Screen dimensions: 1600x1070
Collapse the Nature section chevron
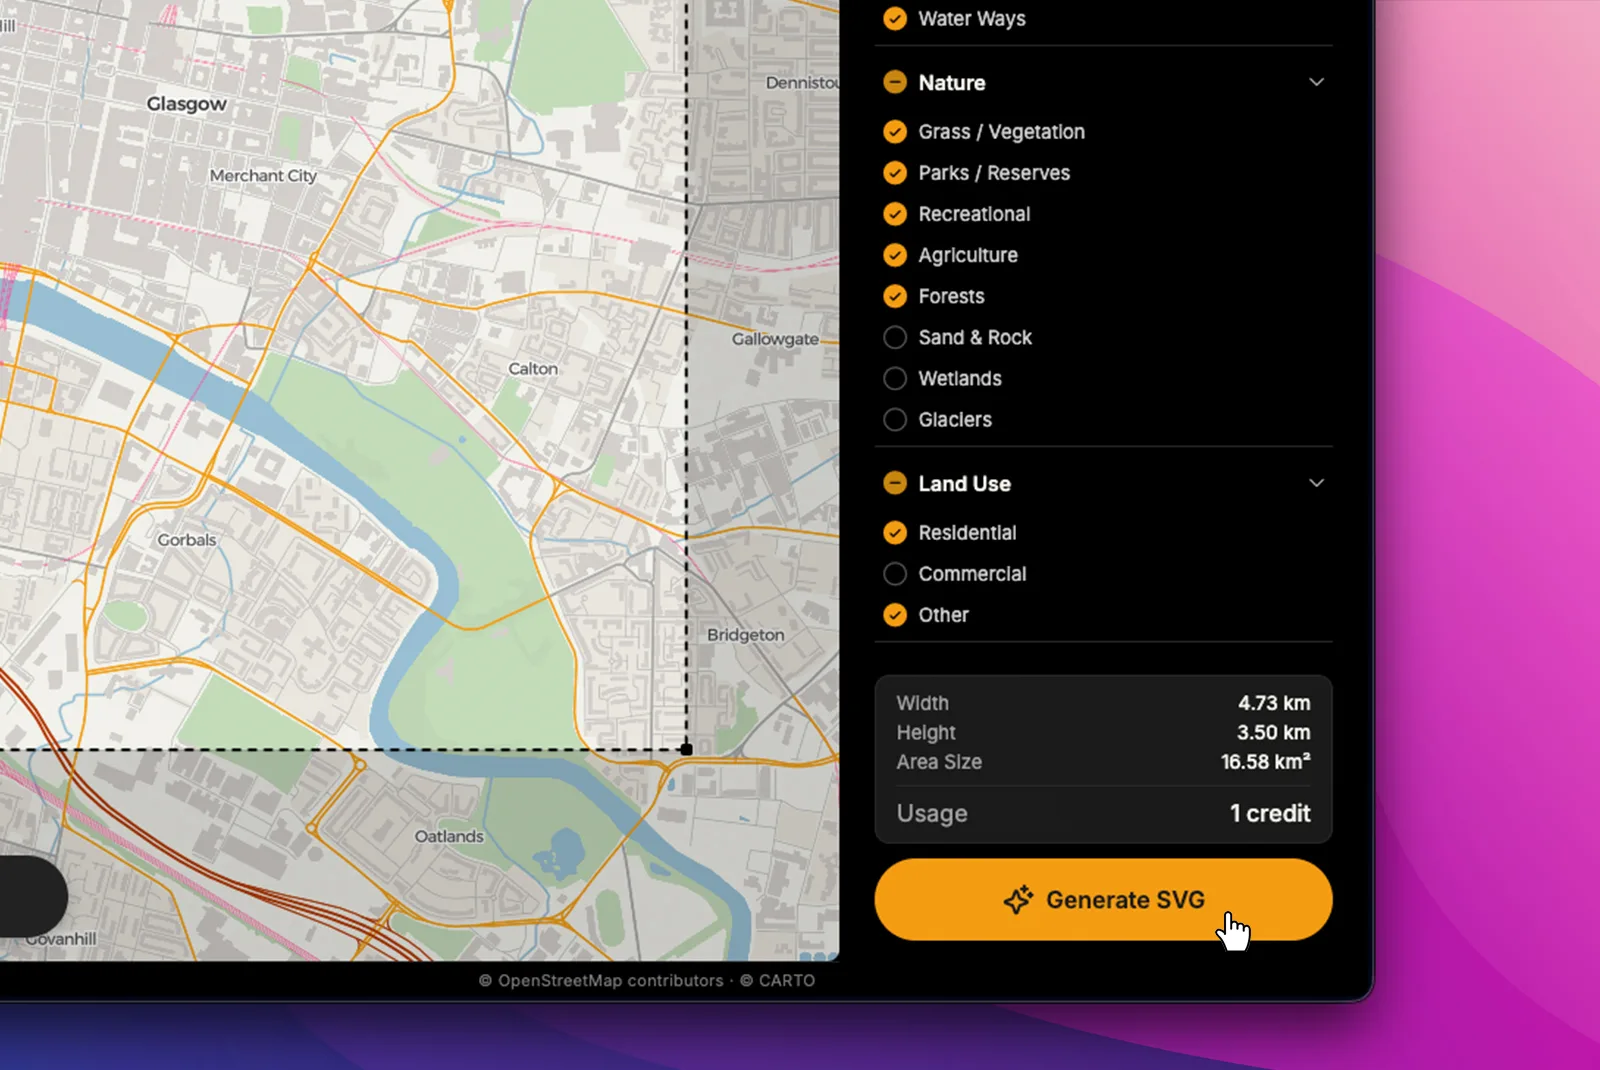click(1316, 82)
